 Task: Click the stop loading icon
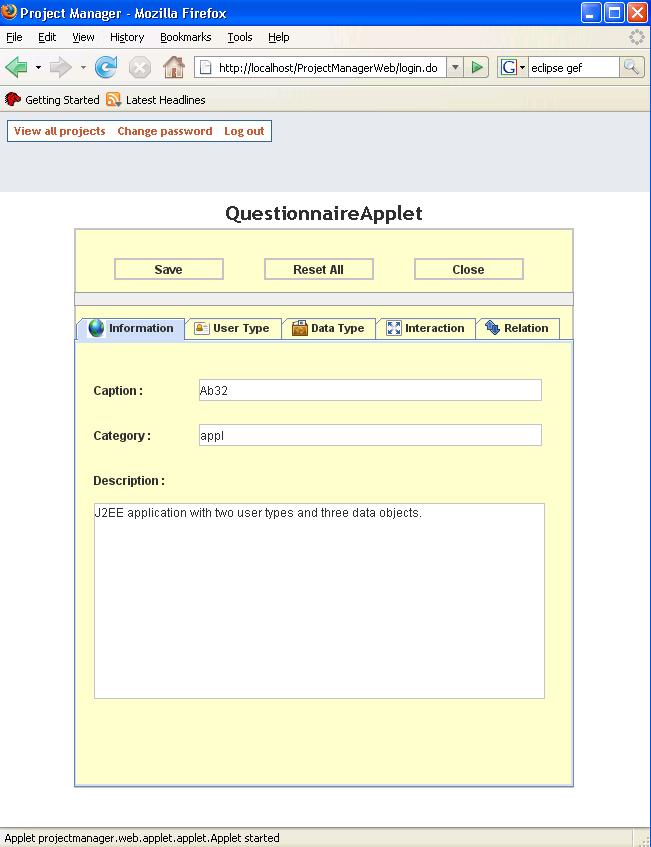[139, 68]
